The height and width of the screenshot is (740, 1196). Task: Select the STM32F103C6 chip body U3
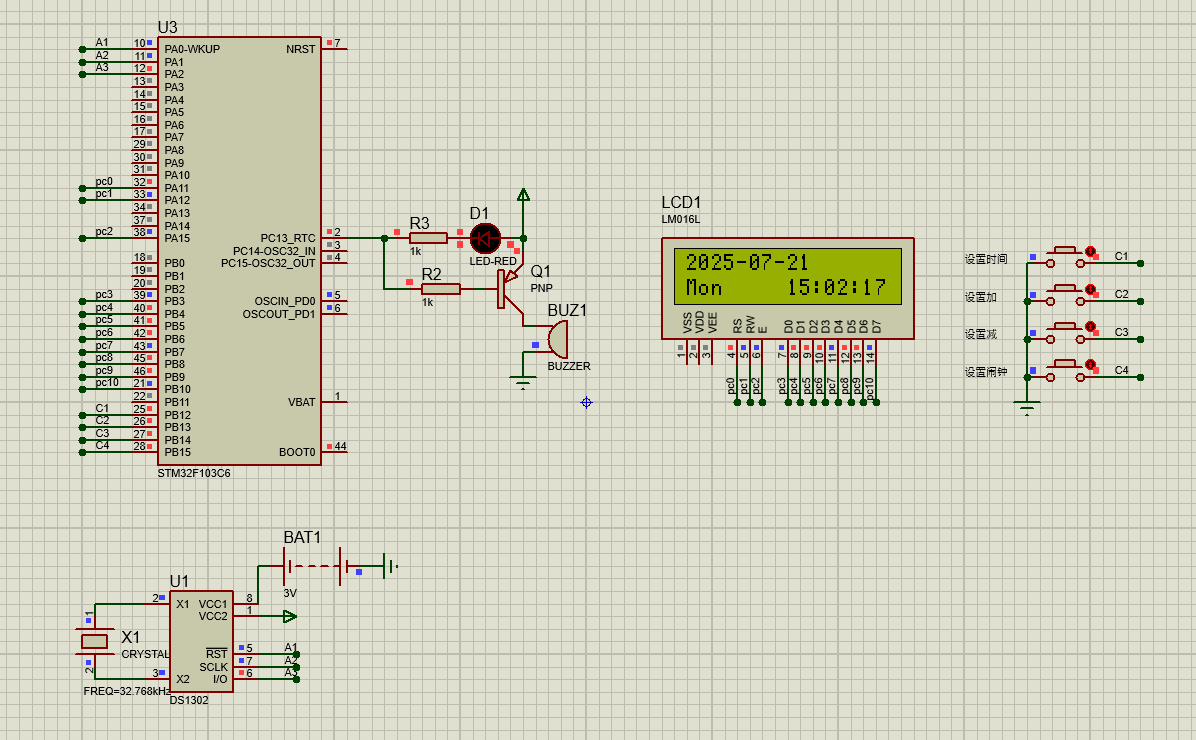pos(239,250)
